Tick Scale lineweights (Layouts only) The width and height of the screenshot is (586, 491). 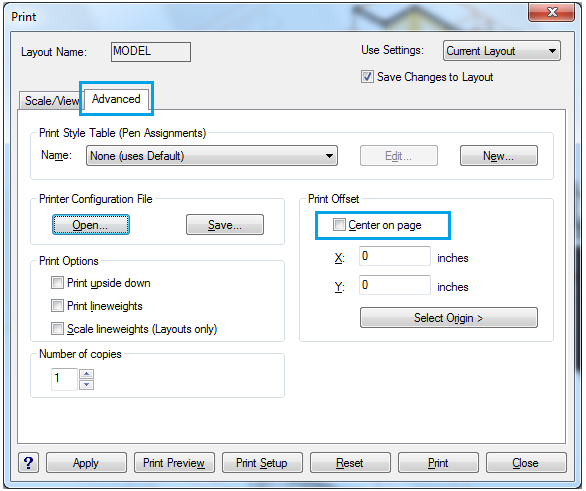tap(57, 329)
